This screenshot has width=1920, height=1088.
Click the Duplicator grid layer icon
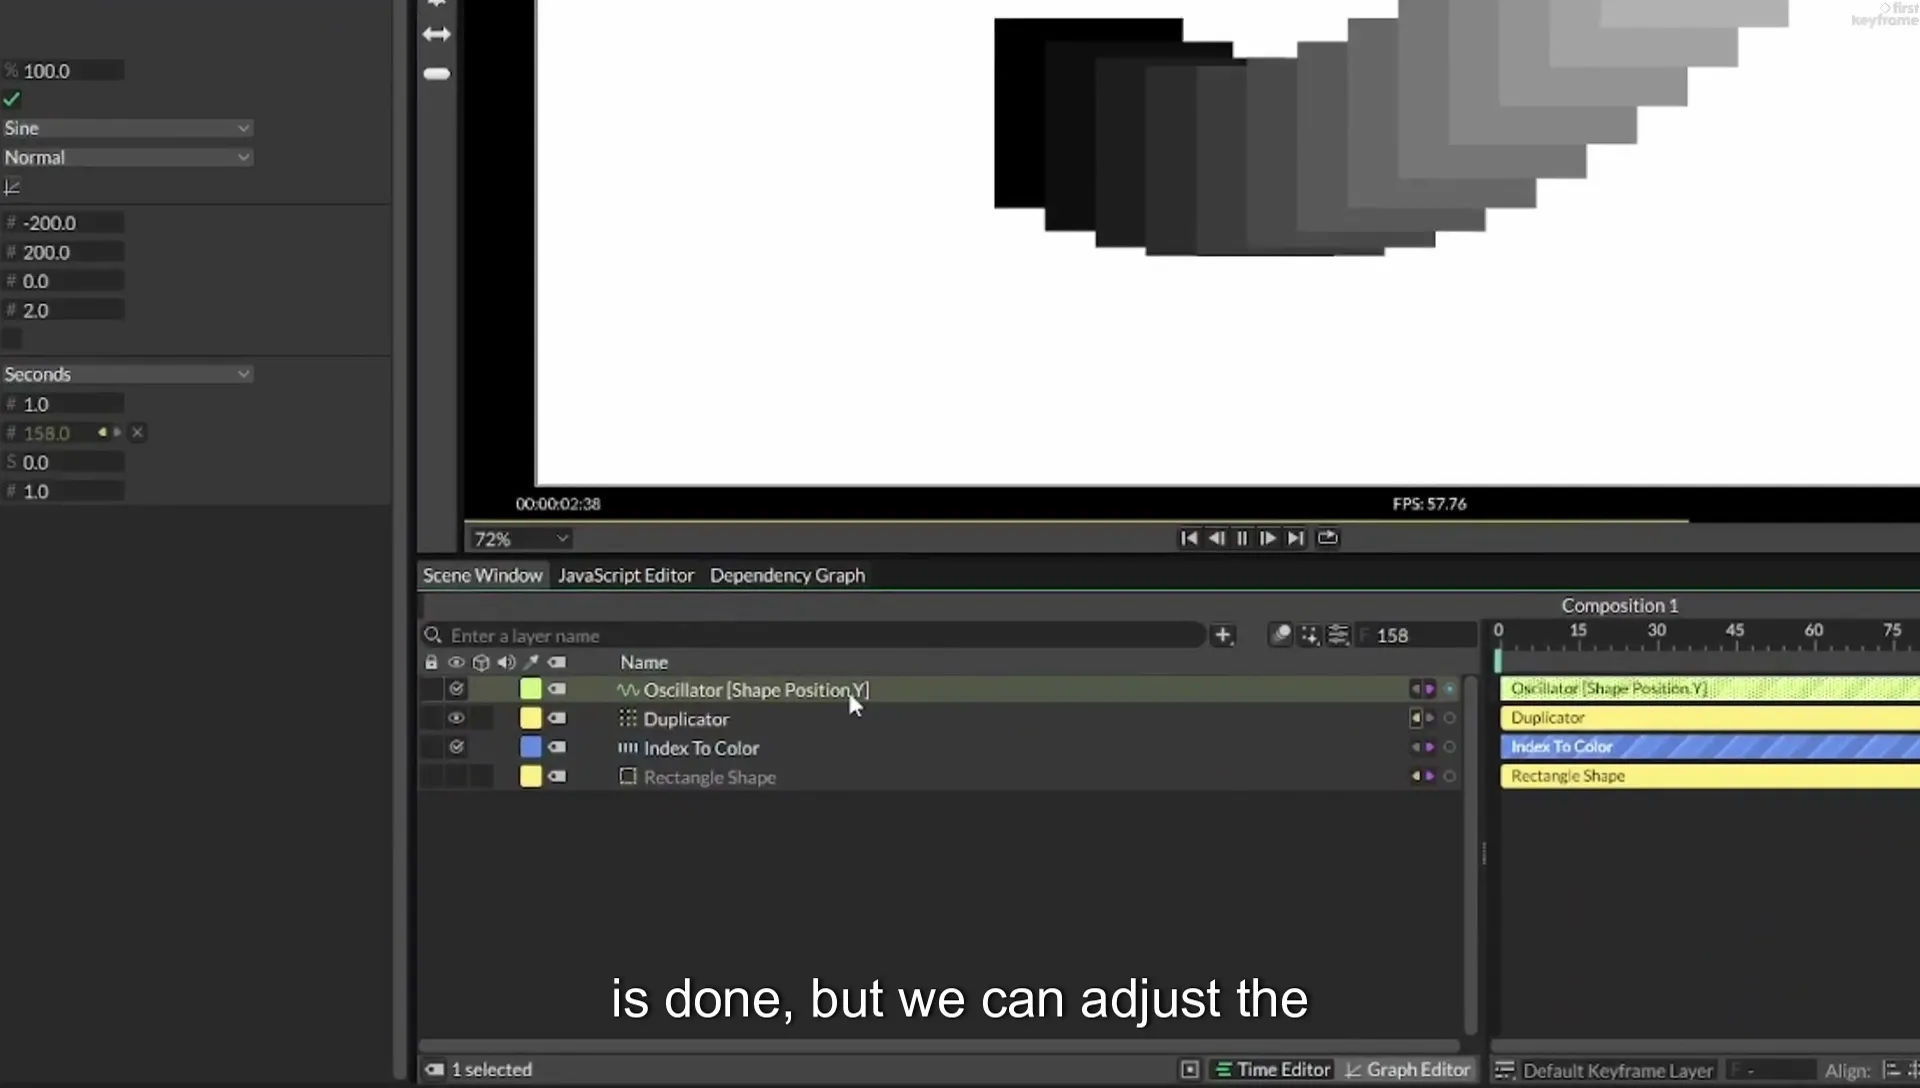628,718
